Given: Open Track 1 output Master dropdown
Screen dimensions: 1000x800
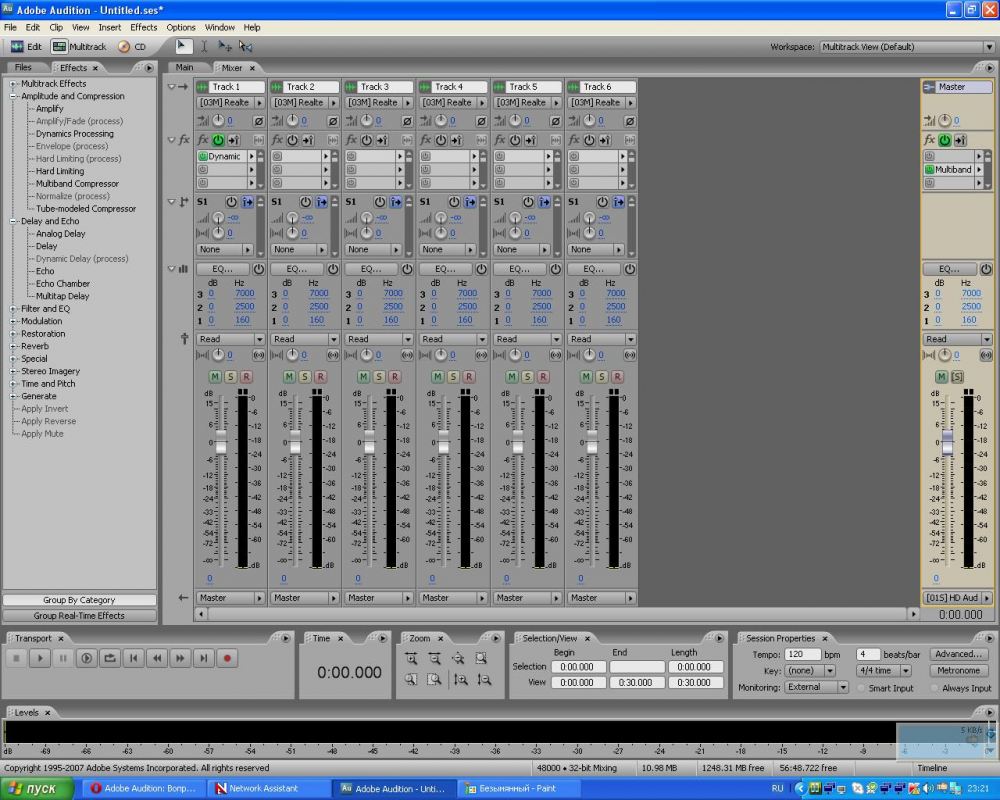Looking at the screenshot, I should 230,598.
